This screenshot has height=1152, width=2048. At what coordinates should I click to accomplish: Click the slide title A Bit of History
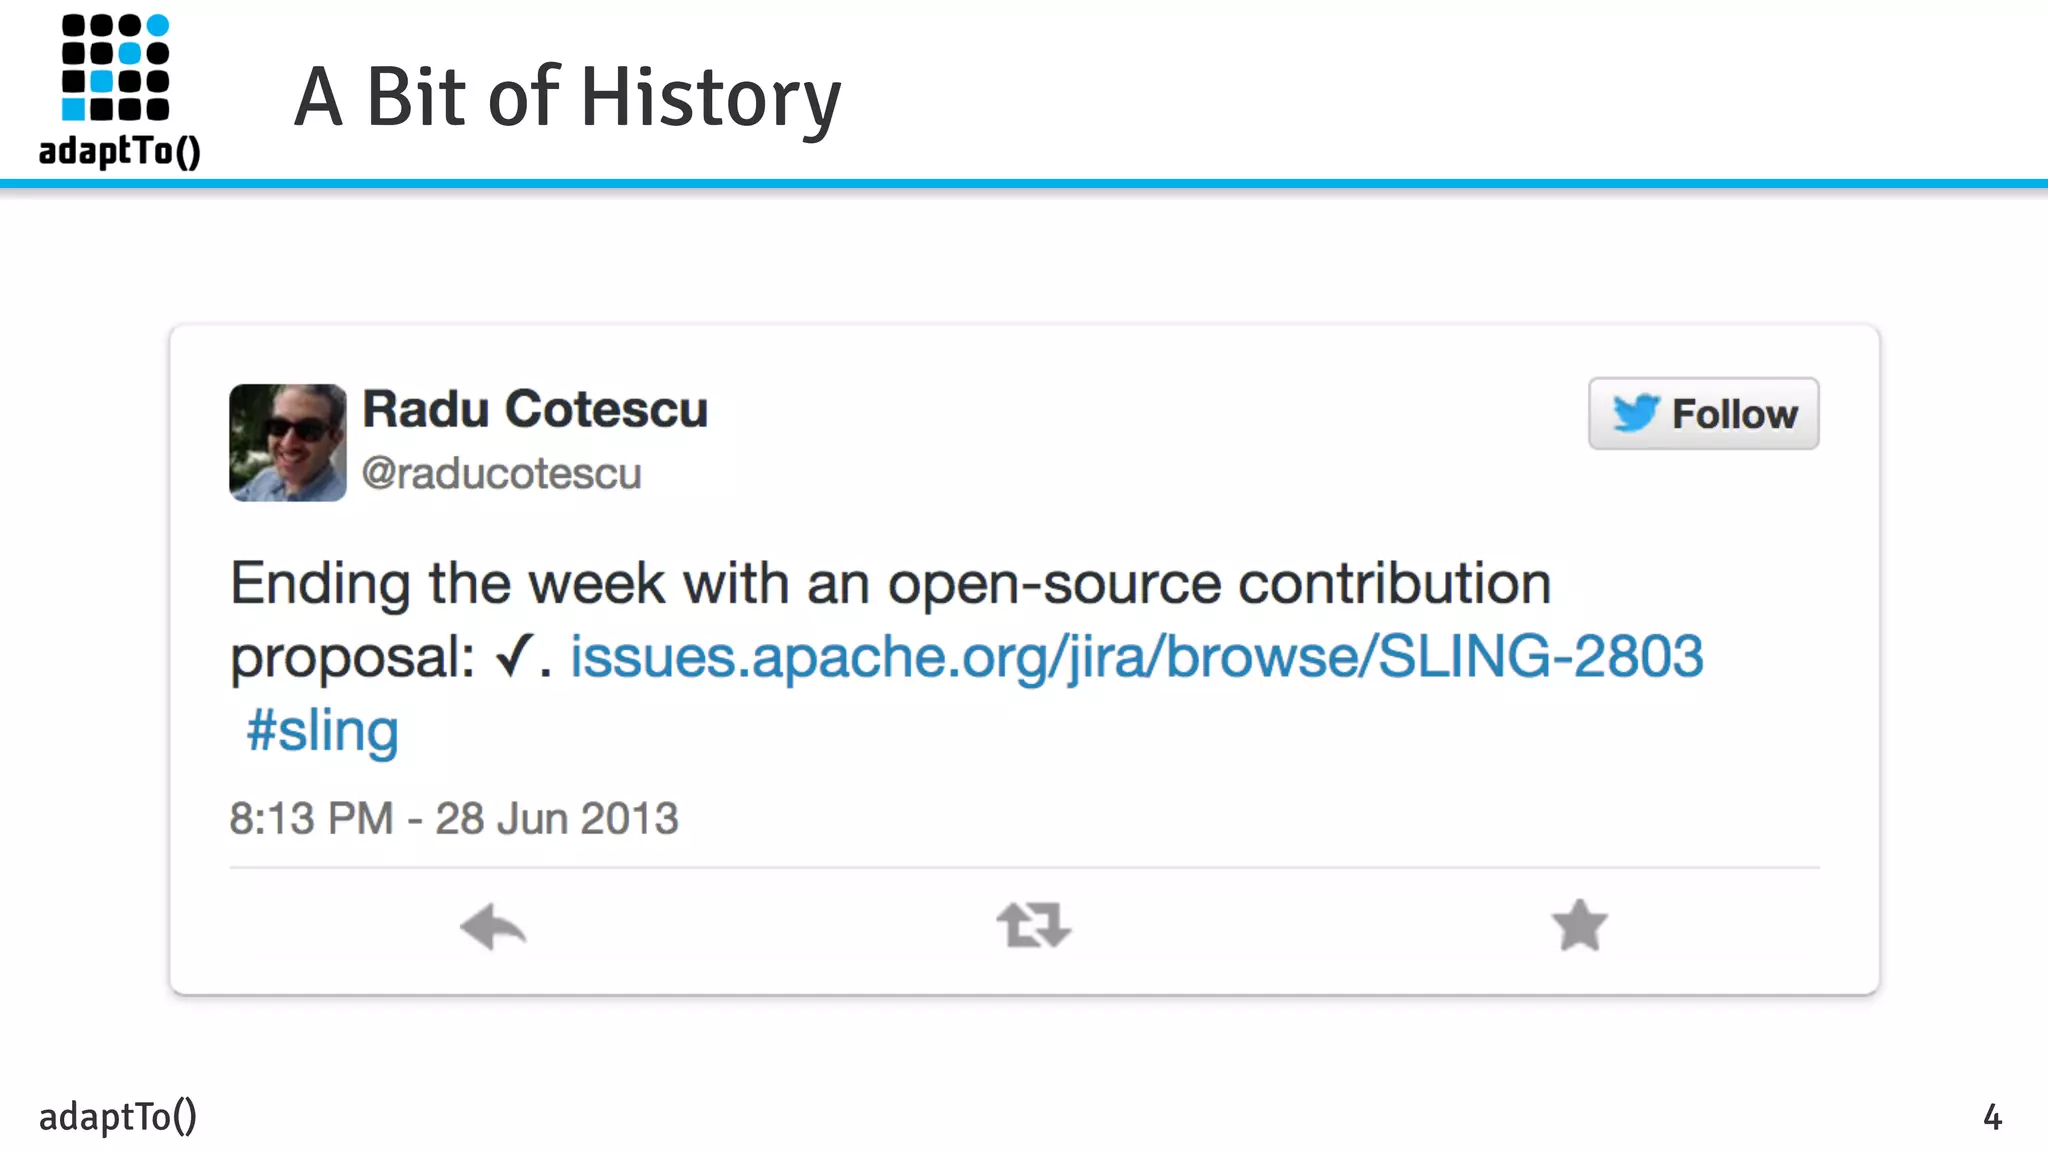[x=567, y=97]
